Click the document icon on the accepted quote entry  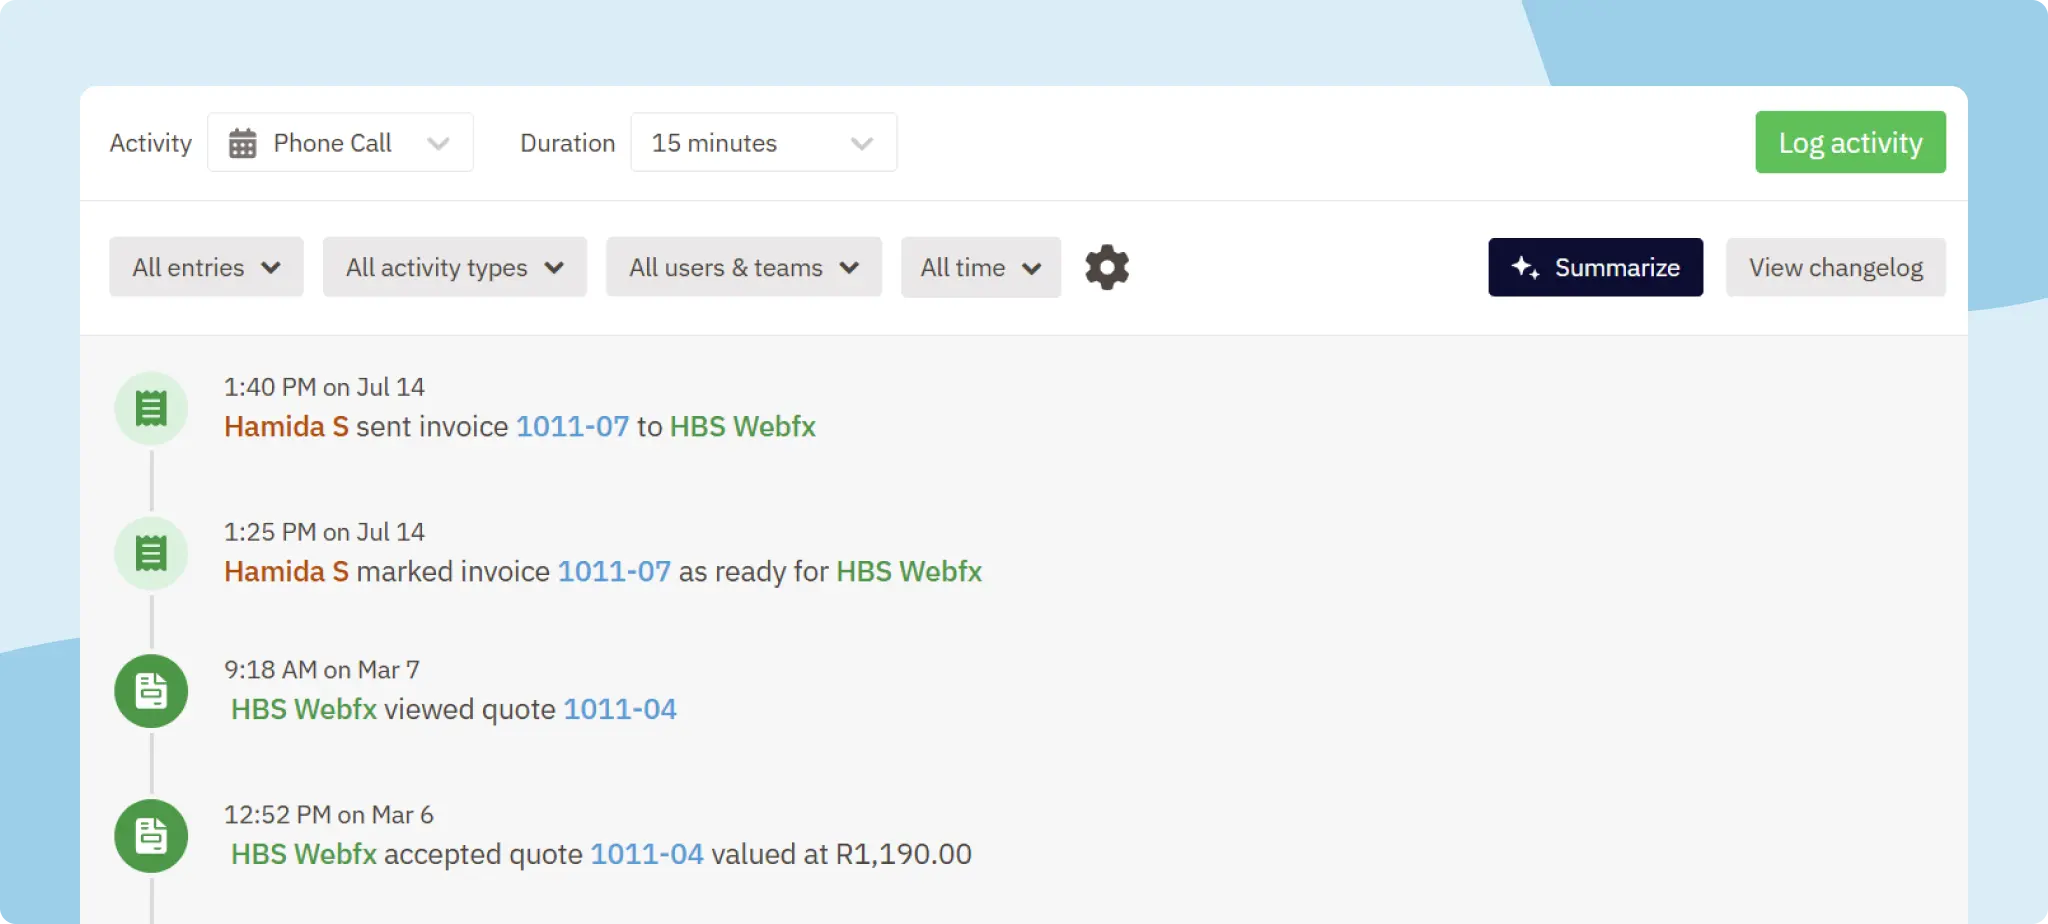point(151,836)
